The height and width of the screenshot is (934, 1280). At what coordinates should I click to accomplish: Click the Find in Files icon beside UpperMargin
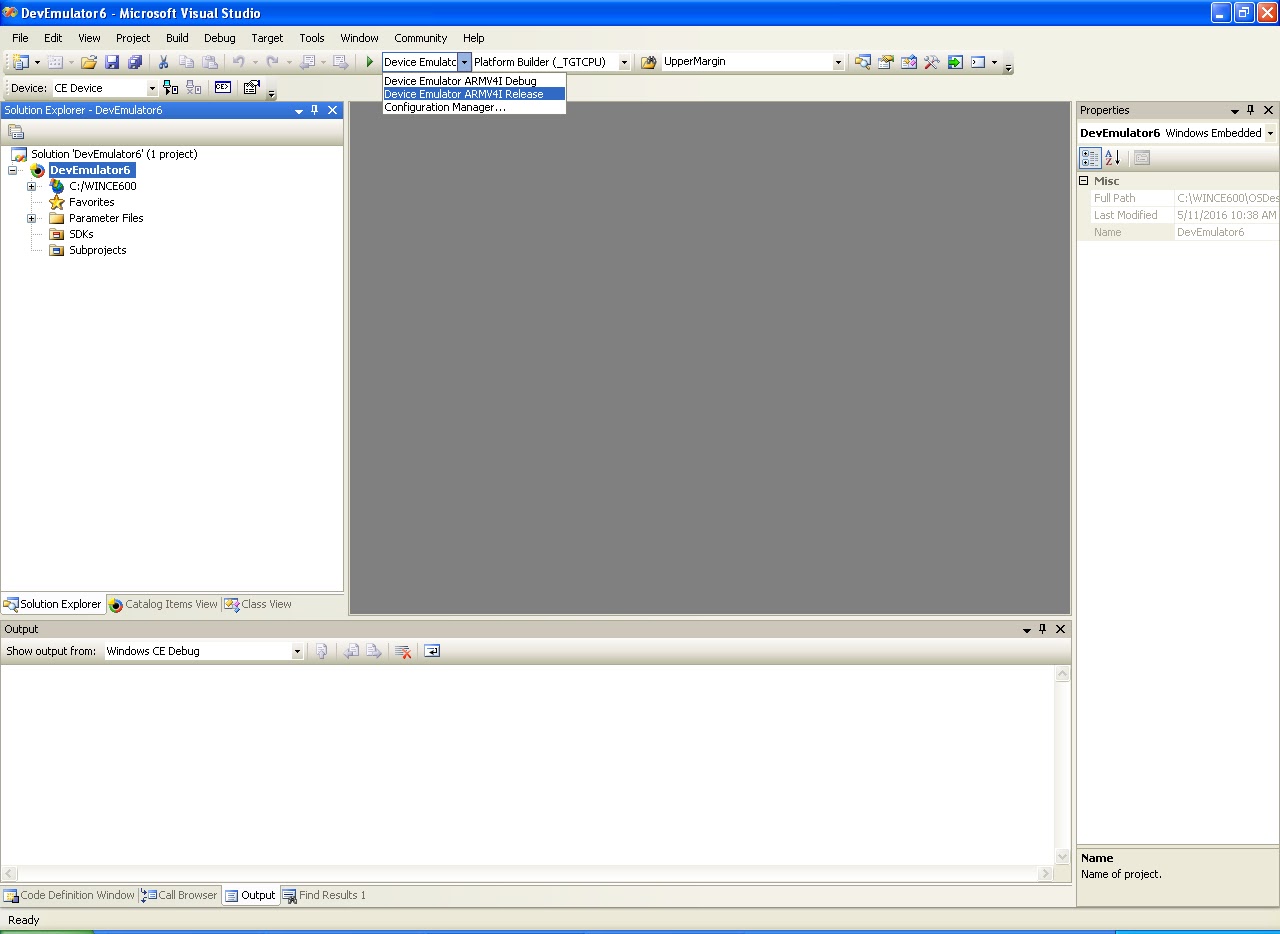pyautogui.click(x=649, y=62)
